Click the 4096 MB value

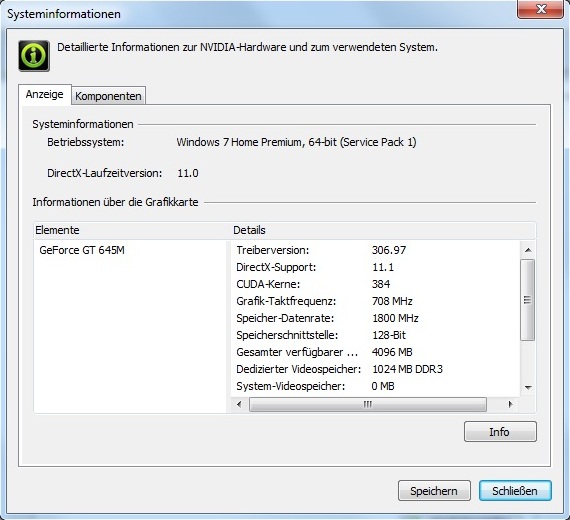click(392, 352)
